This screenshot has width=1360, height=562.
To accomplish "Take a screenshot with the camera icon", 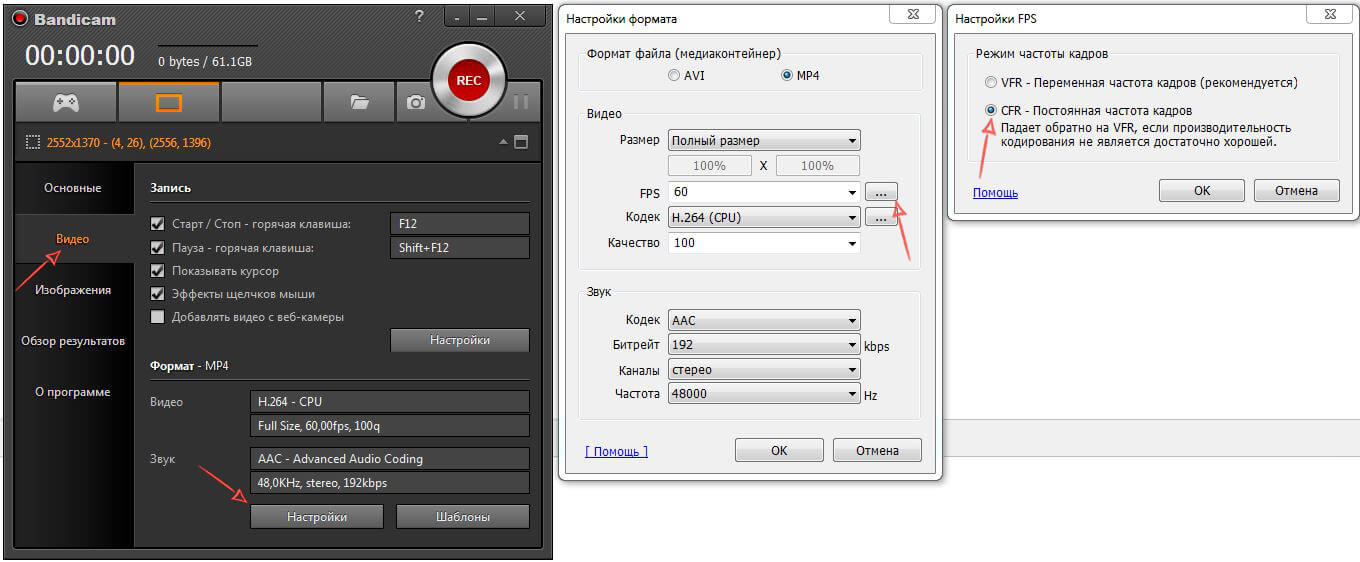I will coord(416,102).
